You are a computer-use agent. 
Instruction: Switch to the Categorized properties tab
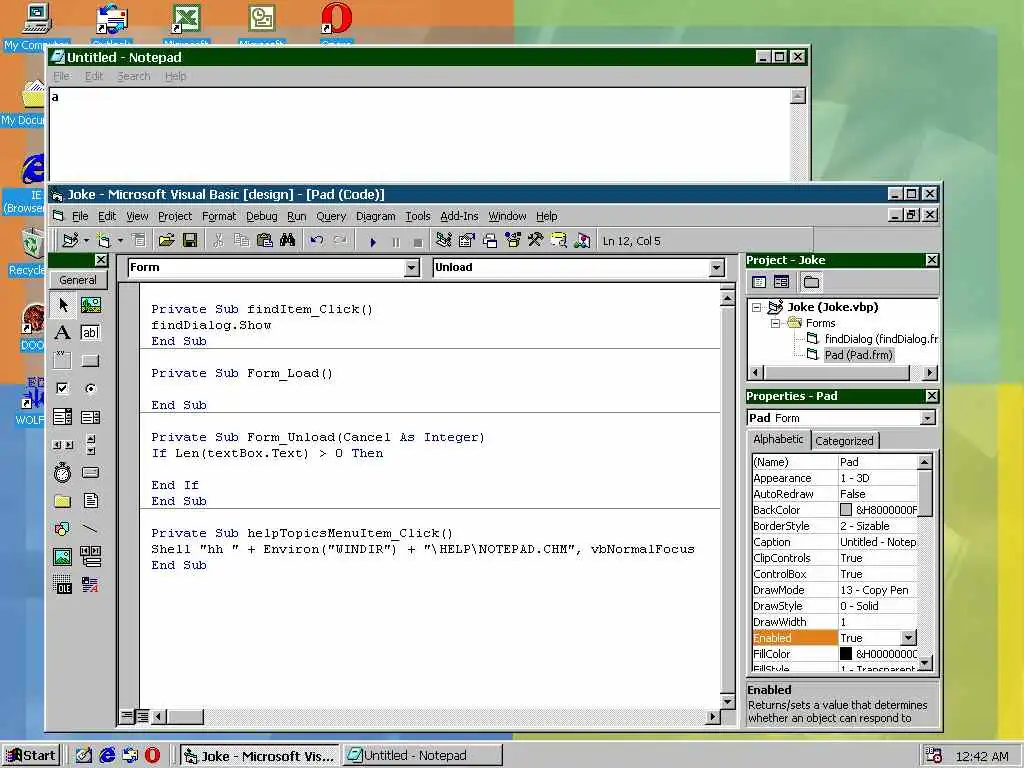click(x=844, y=441)
